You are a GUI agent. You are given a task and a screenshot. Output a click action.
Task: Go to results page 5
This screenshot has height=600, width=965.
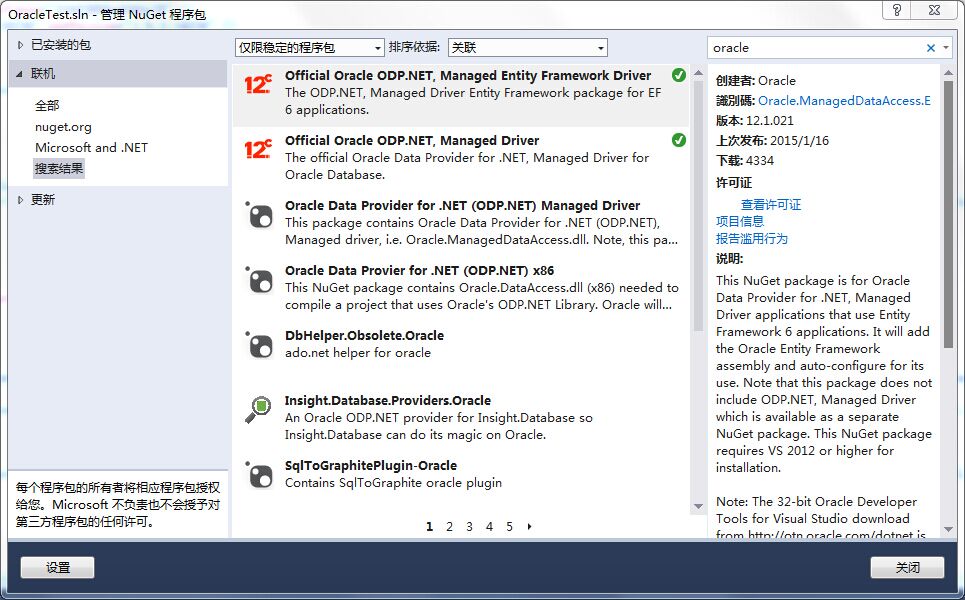(x=509, y=527)
